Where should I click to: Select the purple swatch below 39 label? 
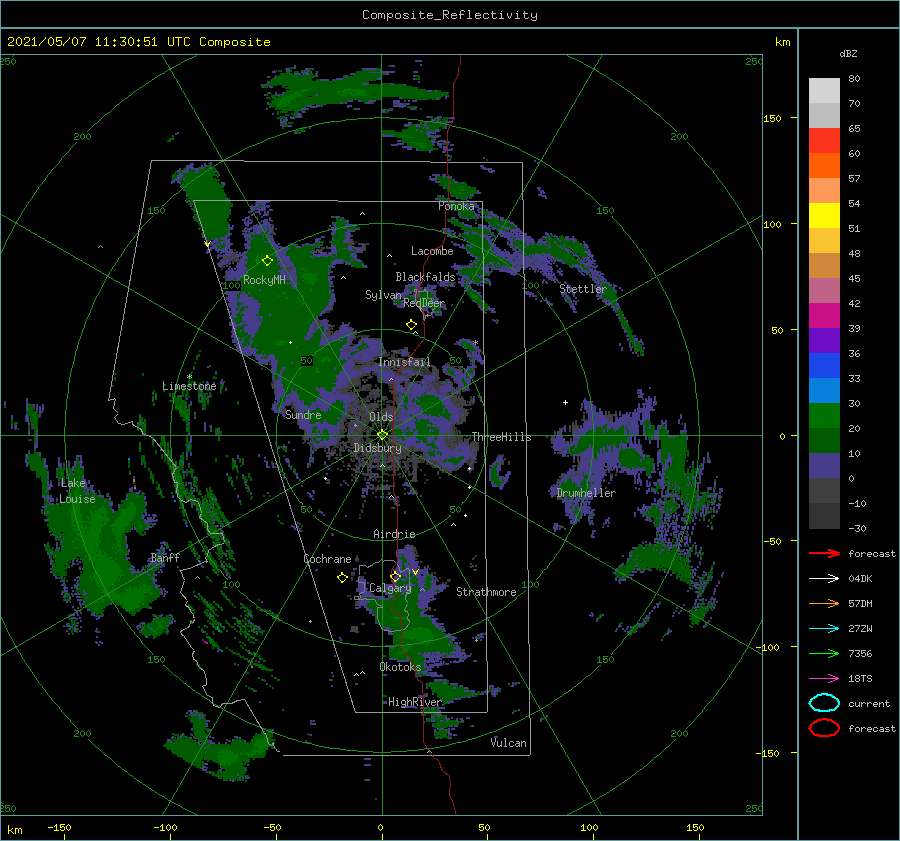coord(824,340)
